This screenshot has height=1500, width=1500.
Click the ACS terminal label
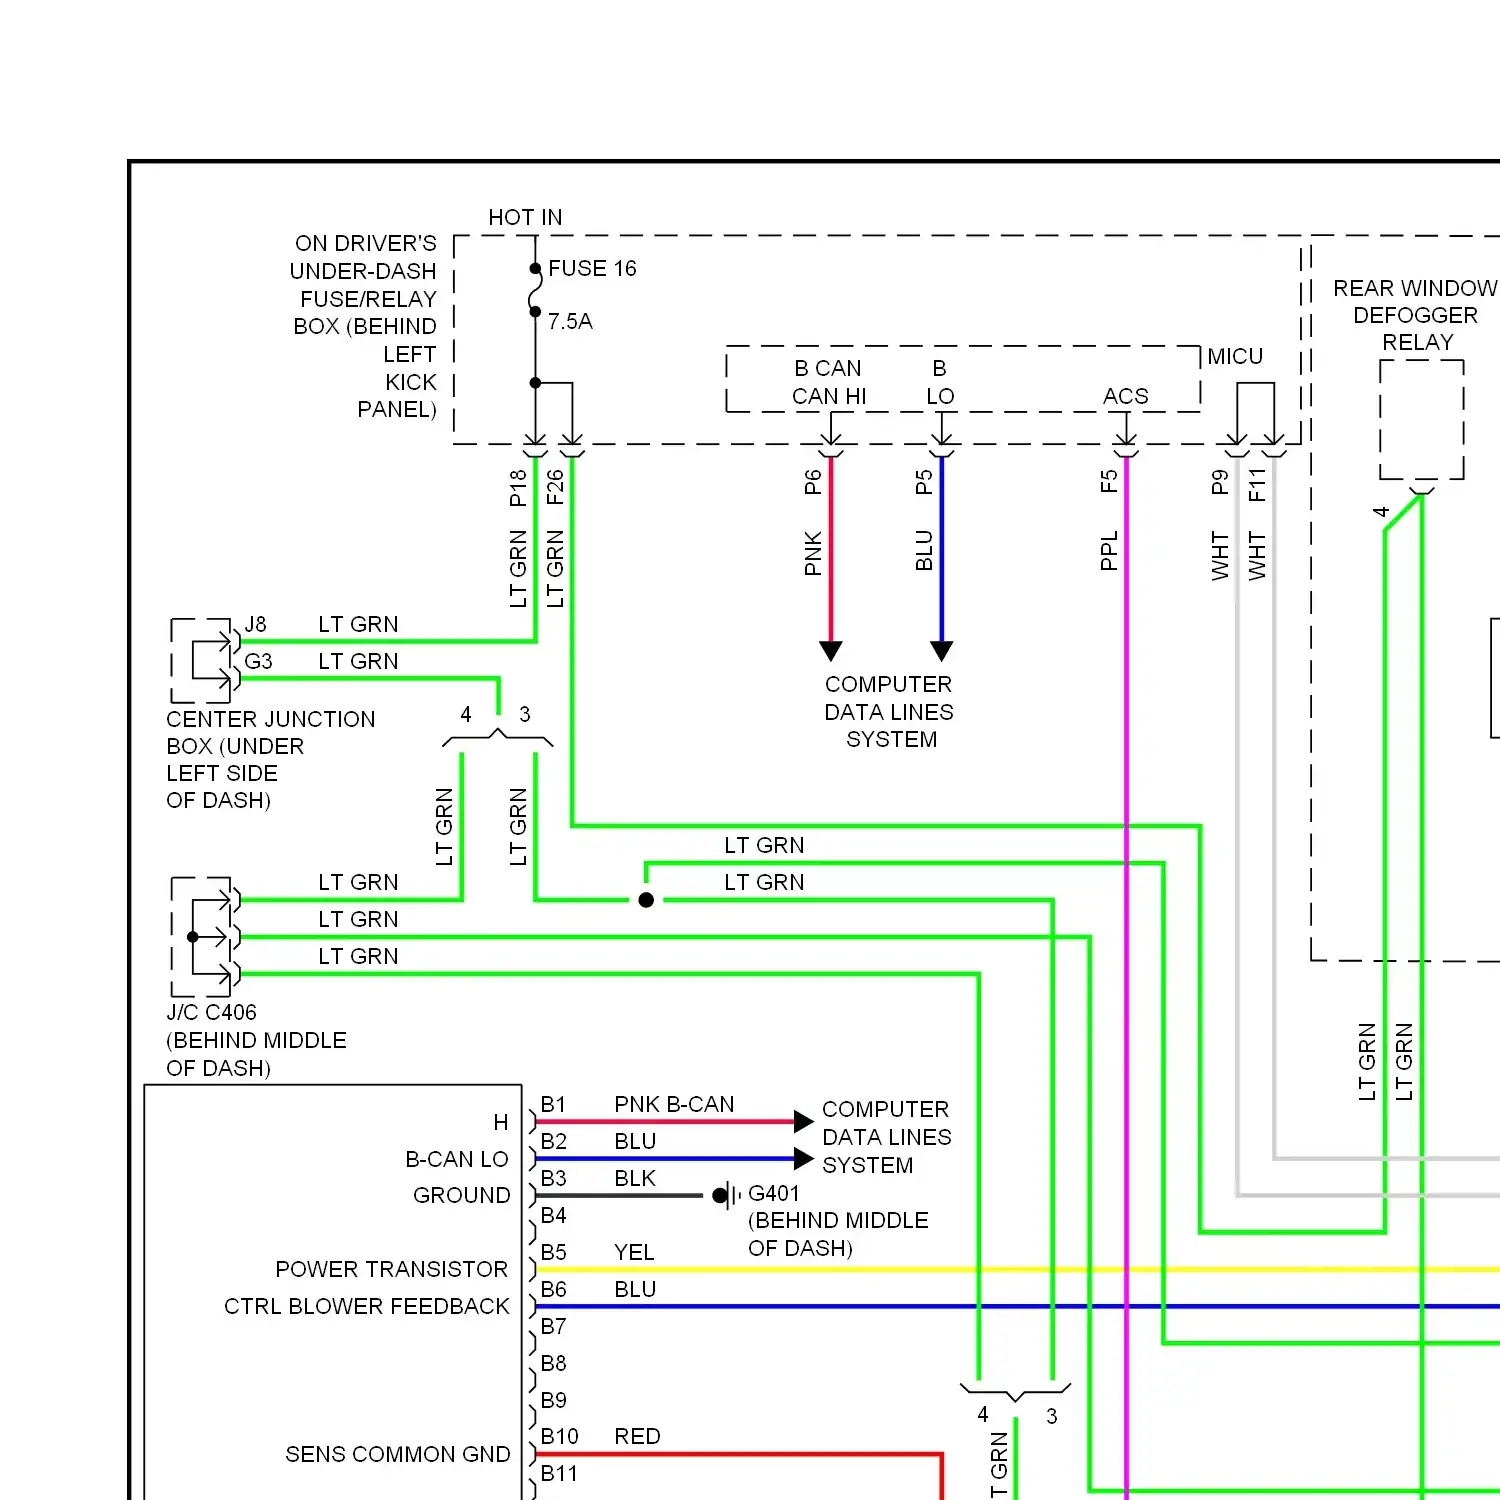tap(1125, 396)
